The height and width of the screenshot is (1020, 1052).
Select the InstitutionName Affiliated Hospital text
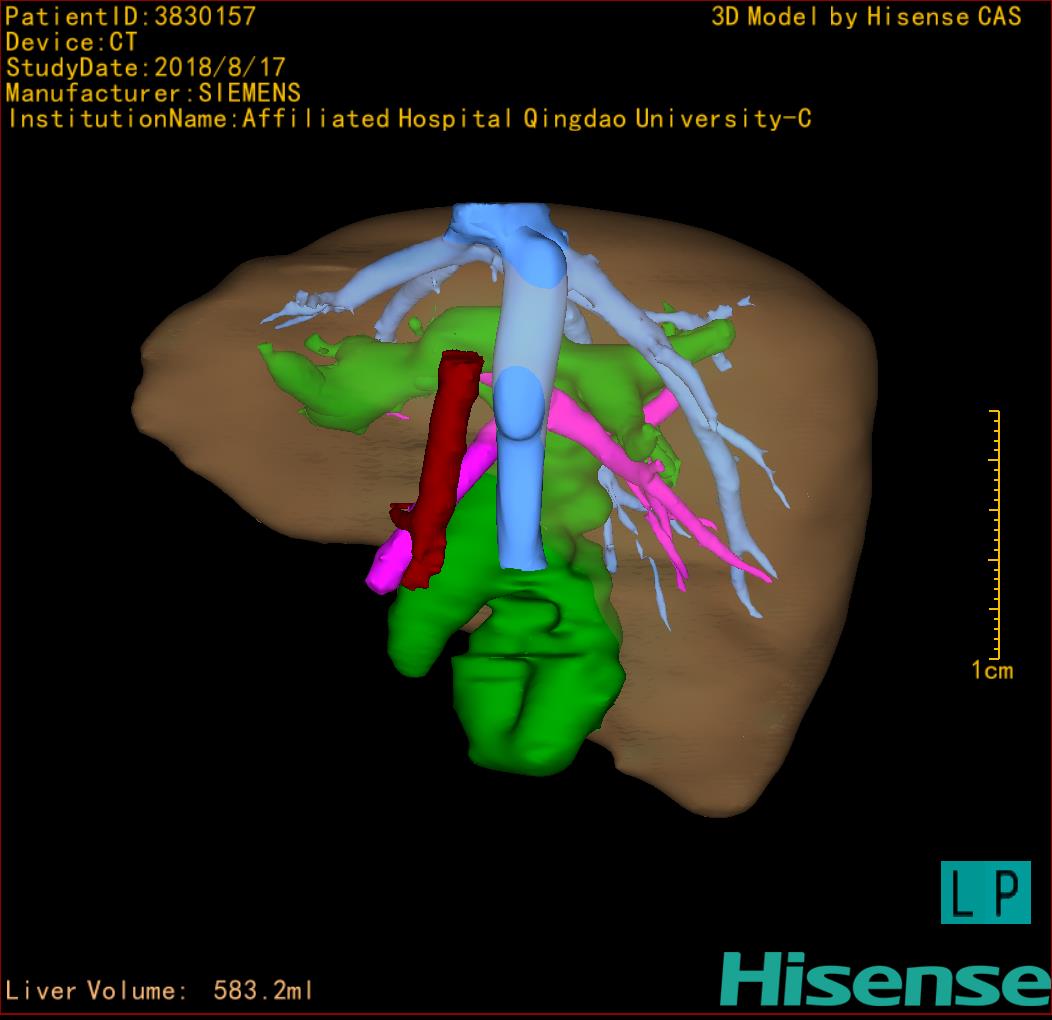click(409, 119)
